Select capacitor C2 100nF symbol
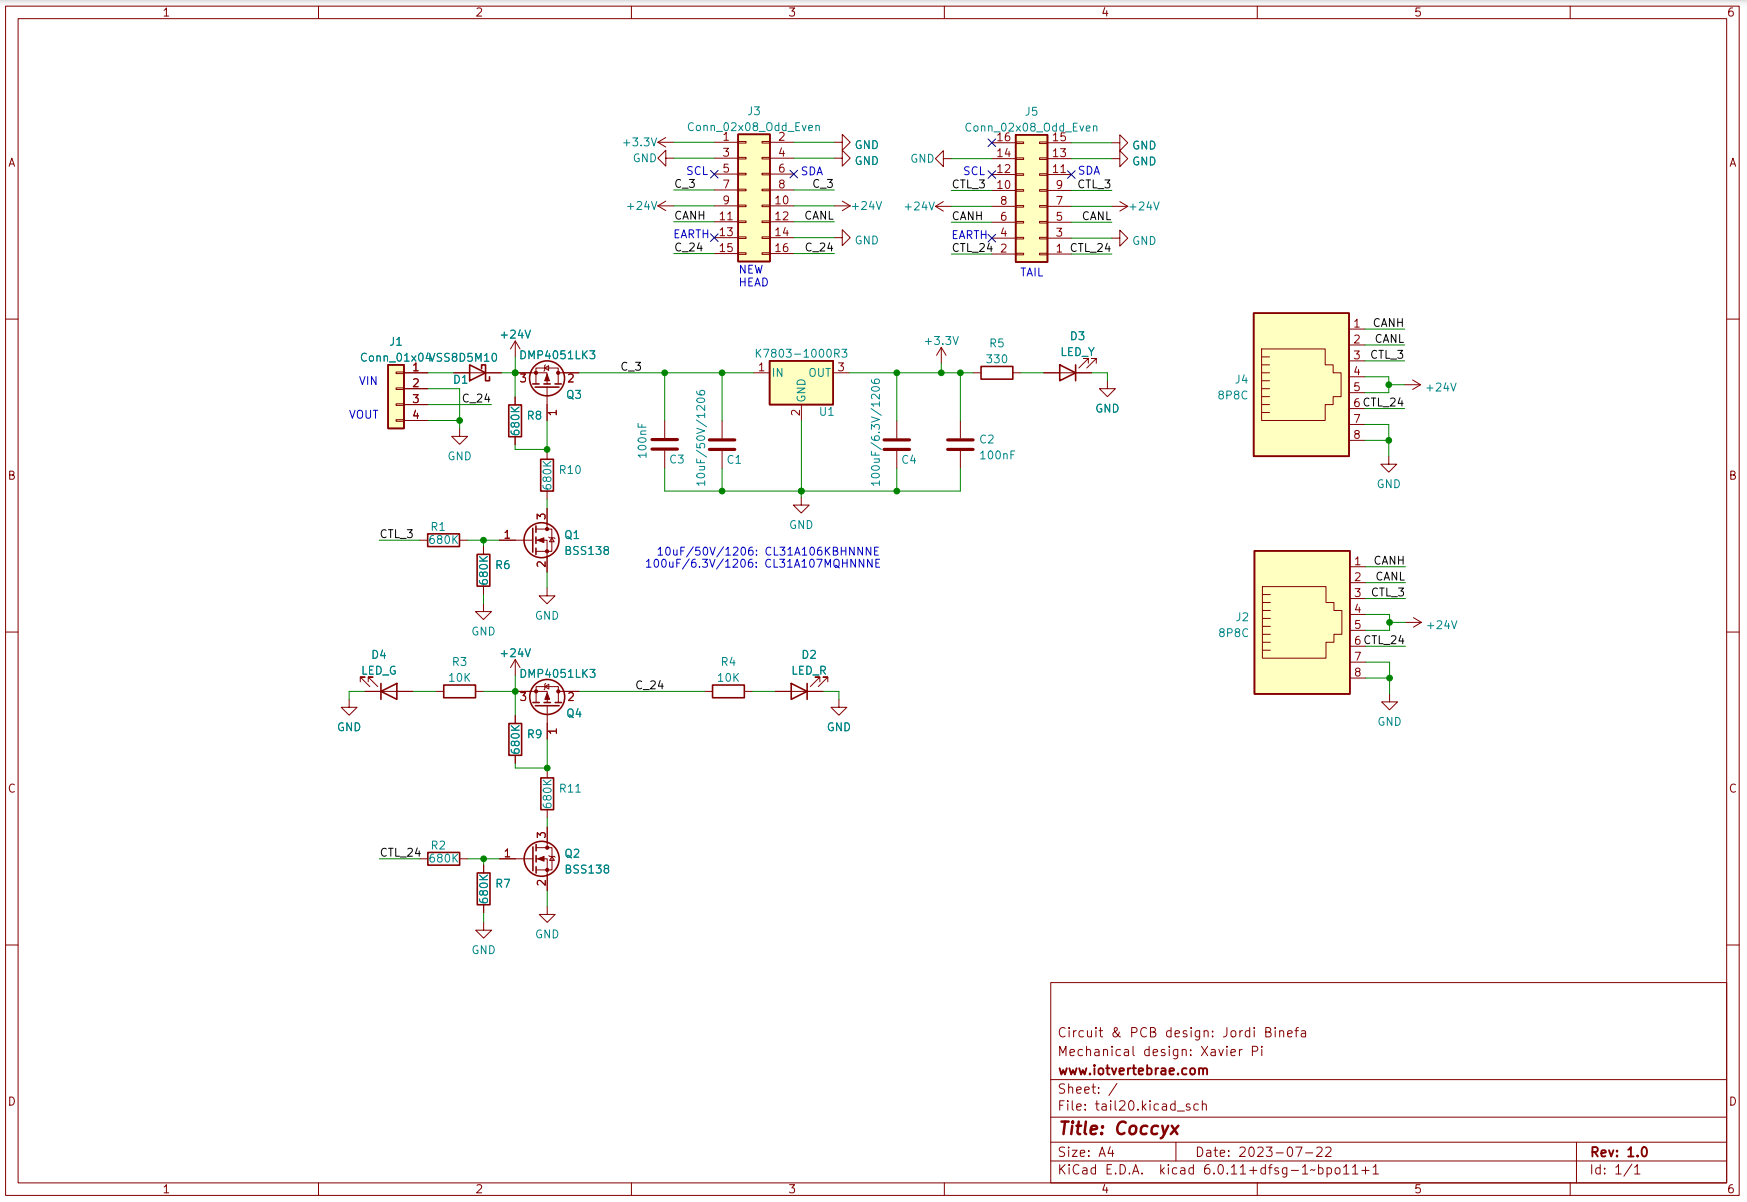Image resolution: width=1747 pixels, height=1202 pixels. click(x=960, y=443)
